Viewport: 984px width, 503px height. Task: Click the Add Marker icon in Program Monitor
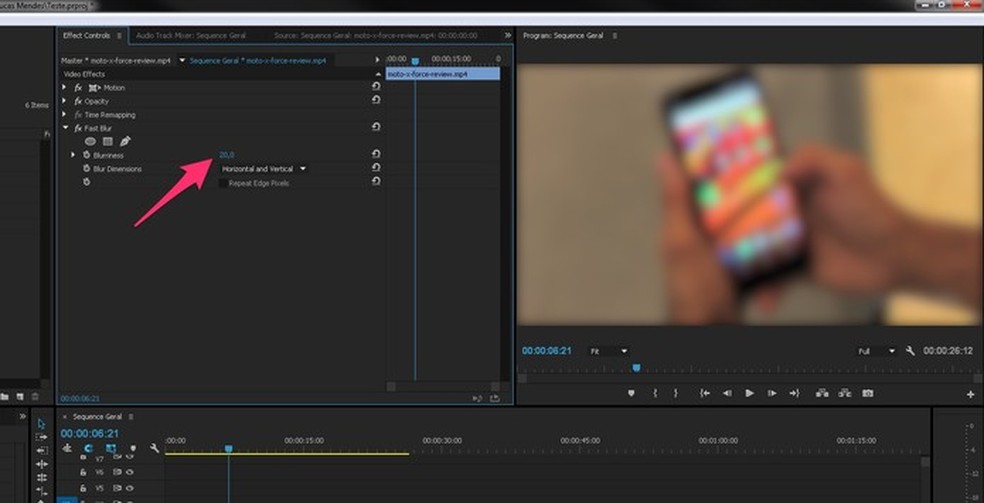tap(631, 394)
